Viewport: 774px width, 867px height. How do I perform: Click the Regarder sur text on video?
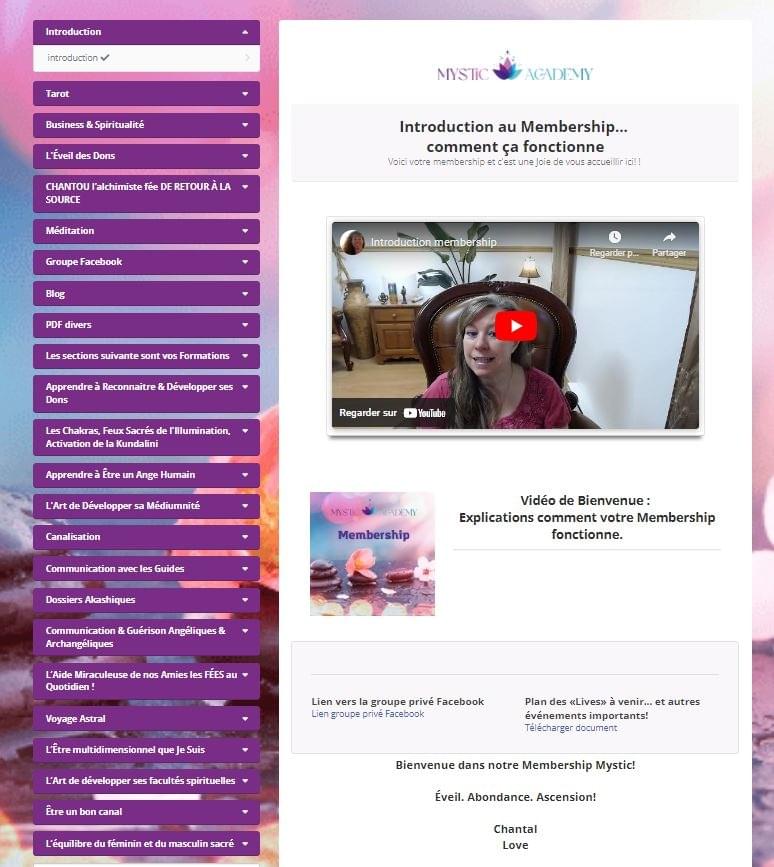[x=368, y=412]
